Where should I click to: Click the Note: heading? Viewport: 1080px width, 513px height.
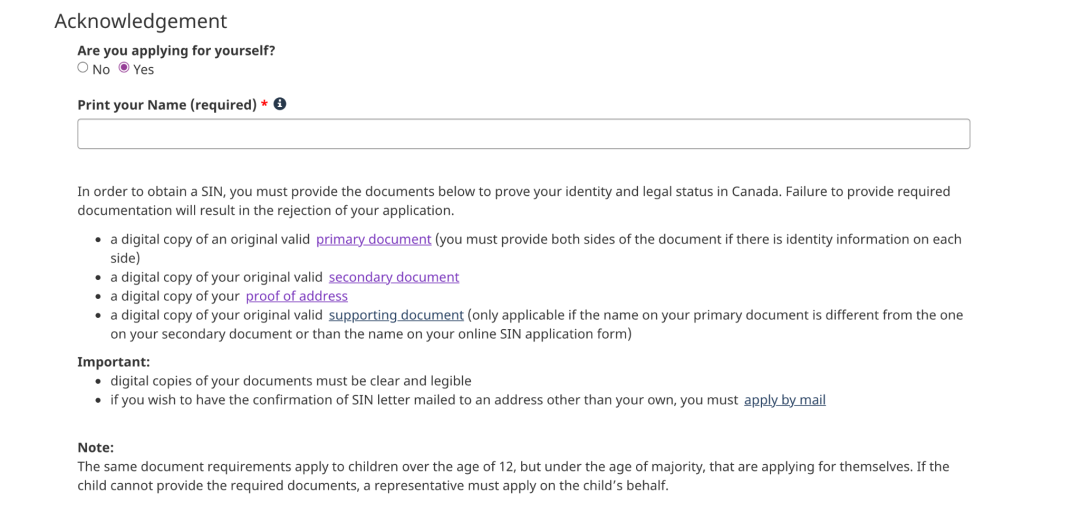point(96,448)
